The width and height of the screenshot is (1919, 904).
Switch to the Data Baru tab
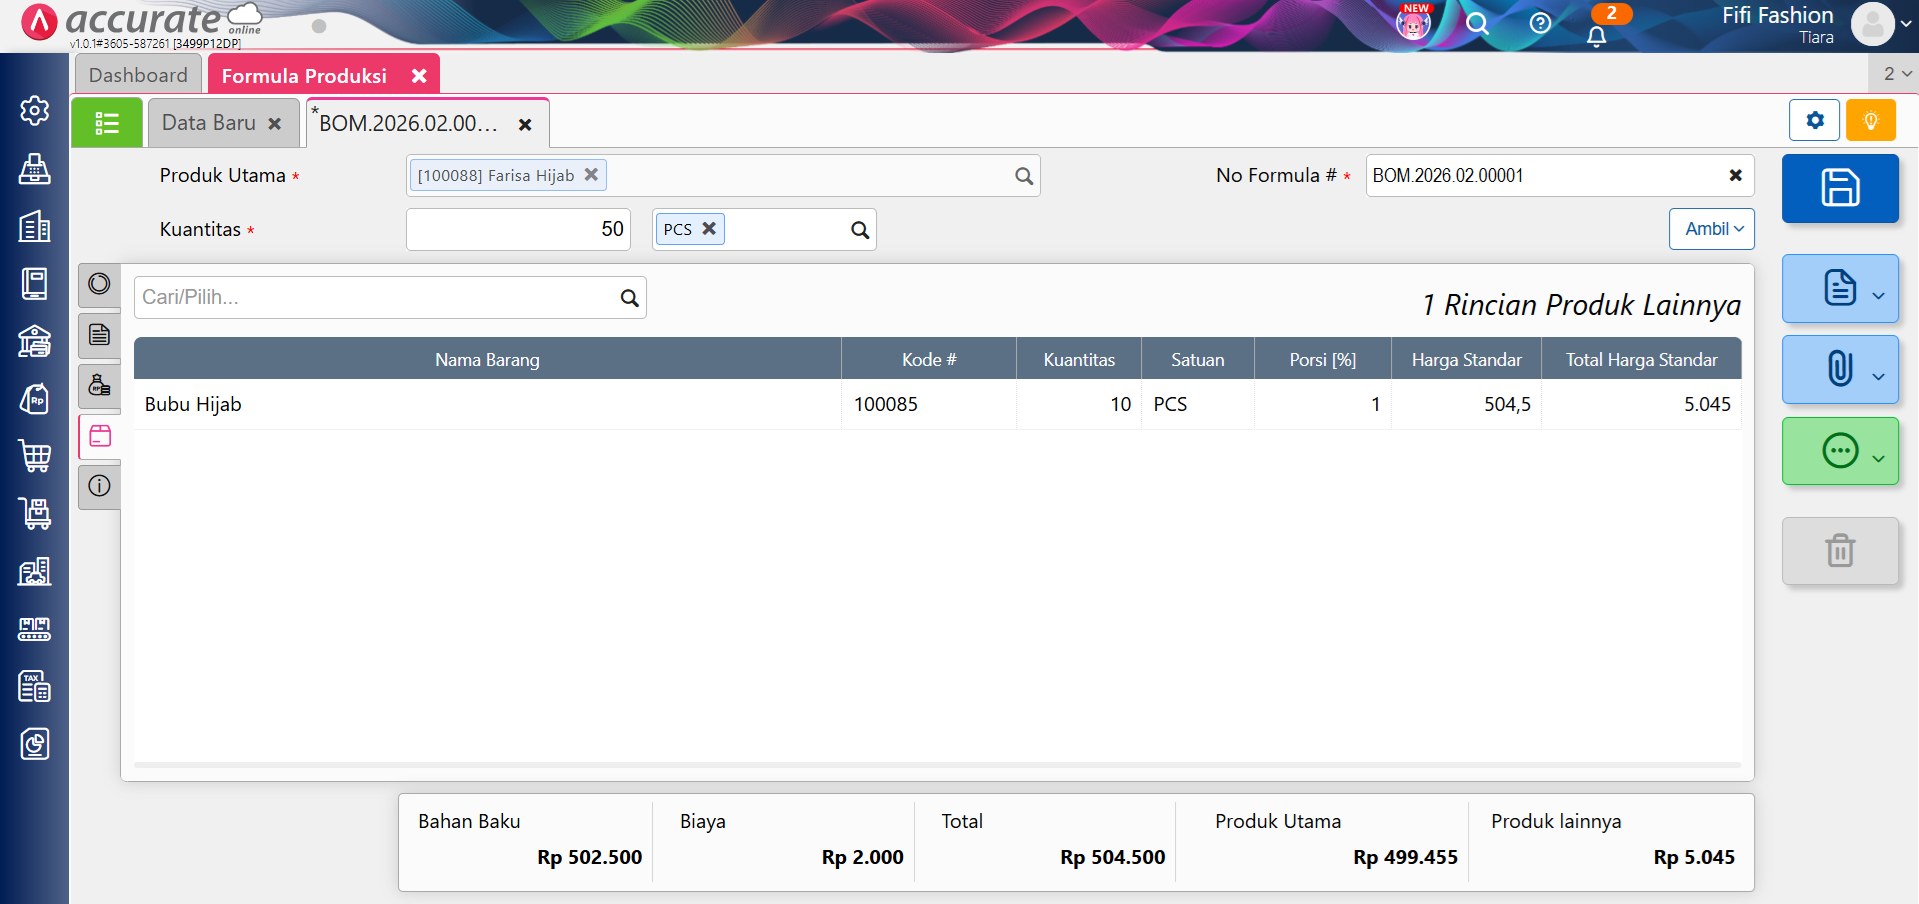(x=209, y=123)
